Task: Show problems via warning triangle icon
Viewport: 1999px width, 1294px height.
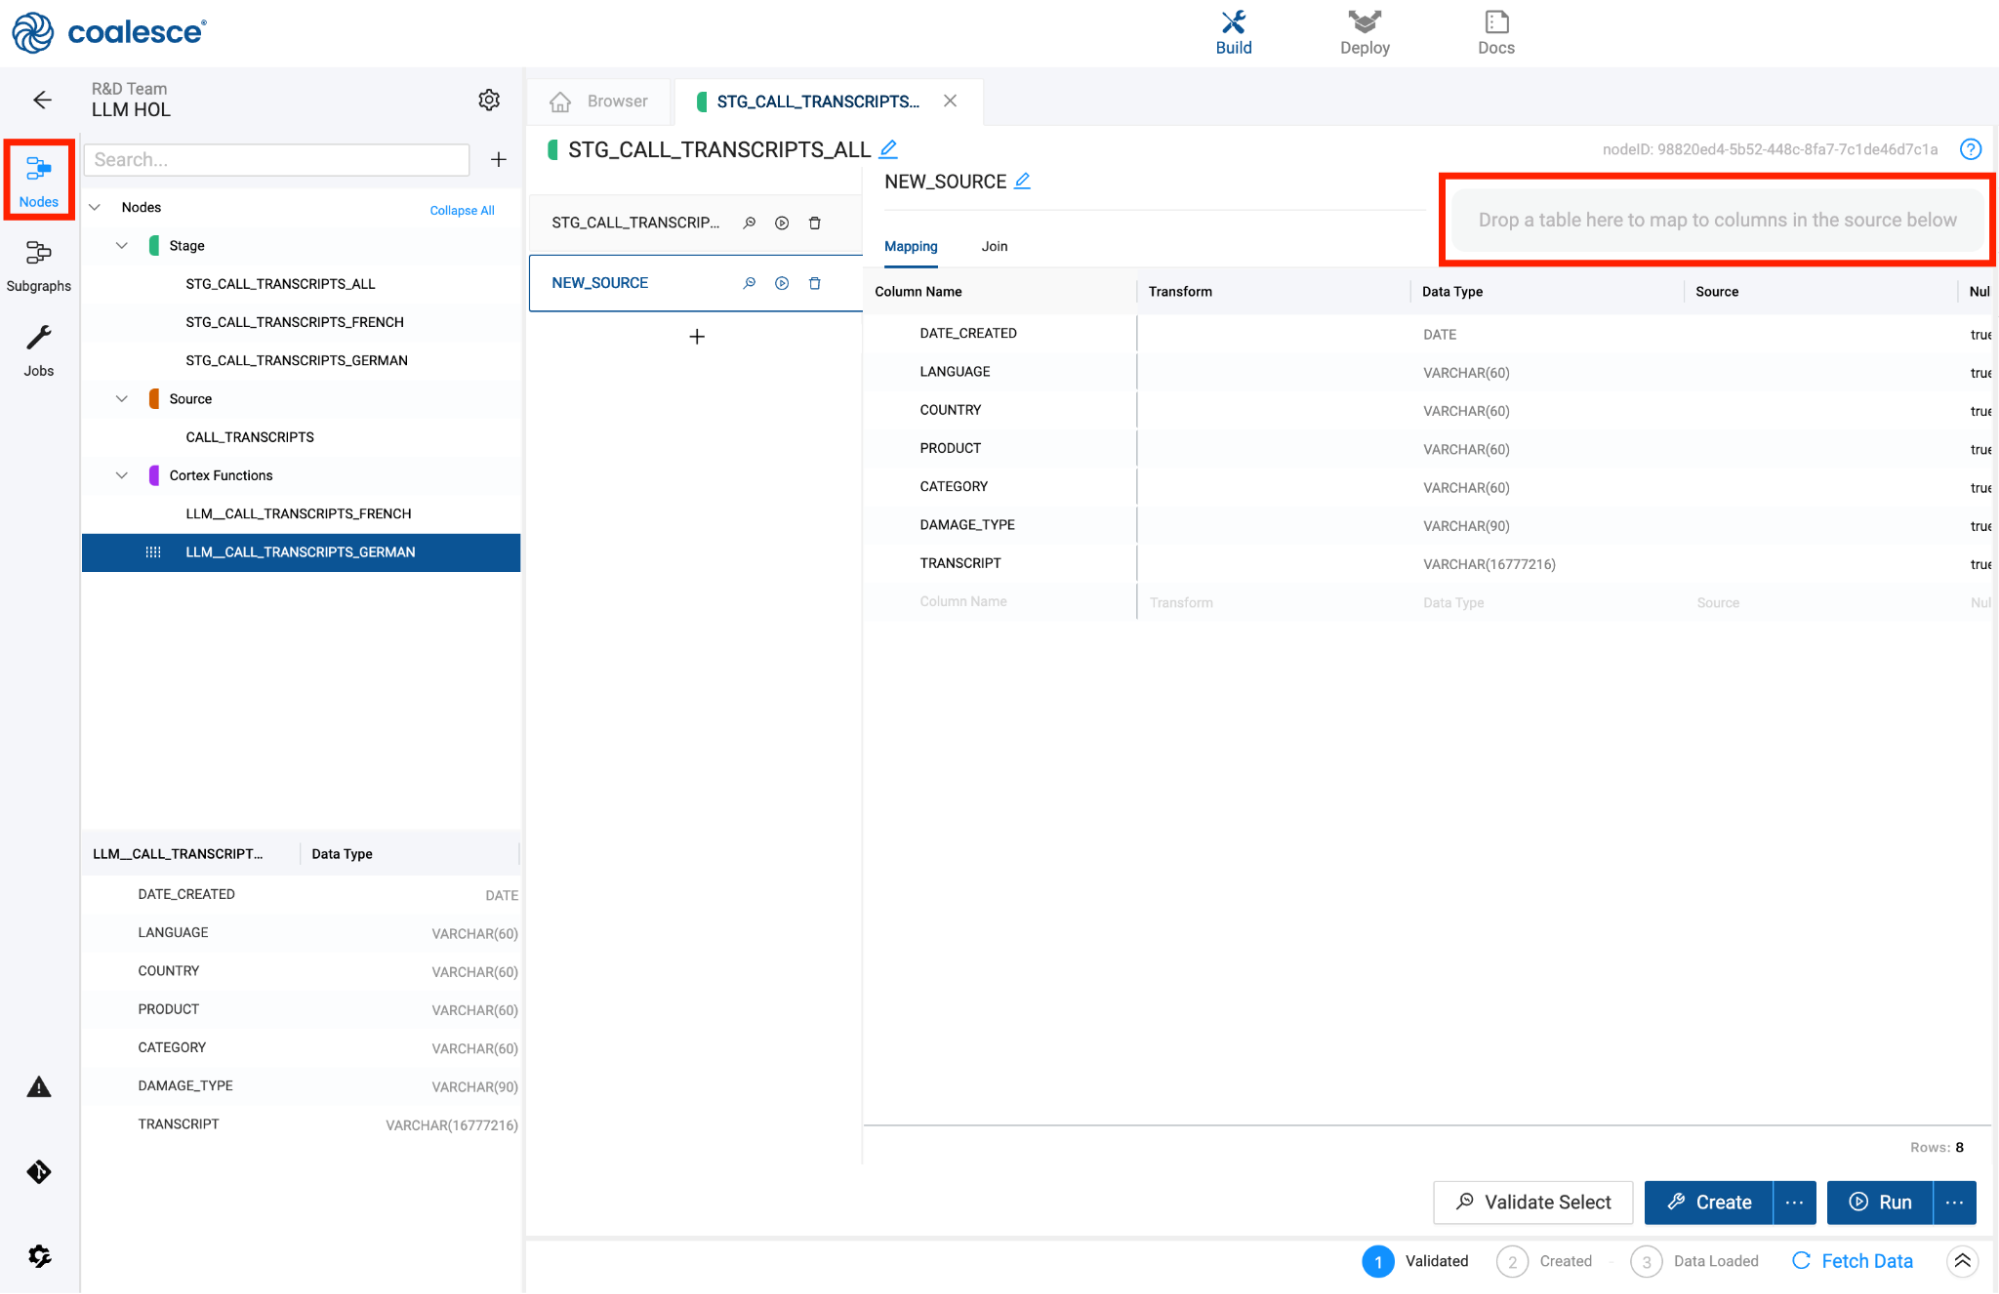Action: [x=39, y=1087]
